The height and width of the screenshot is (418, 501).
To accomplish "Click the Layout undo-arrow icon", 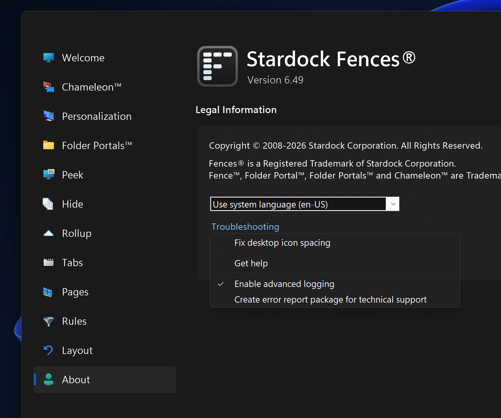I will [x=48, y=350].
